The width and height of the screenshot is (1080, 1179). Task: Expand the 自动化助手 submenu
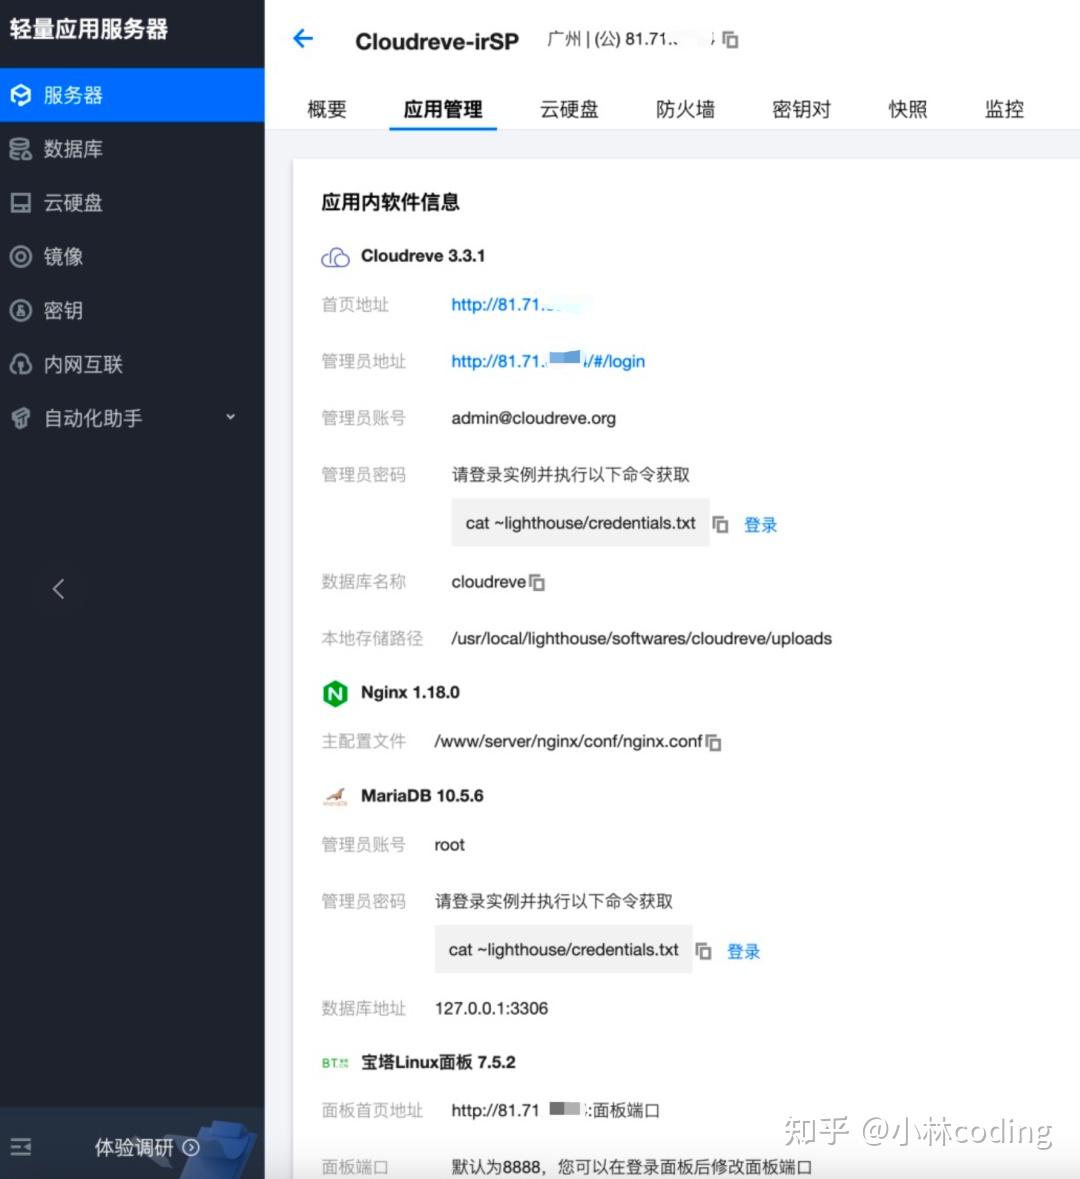[230, 417]
